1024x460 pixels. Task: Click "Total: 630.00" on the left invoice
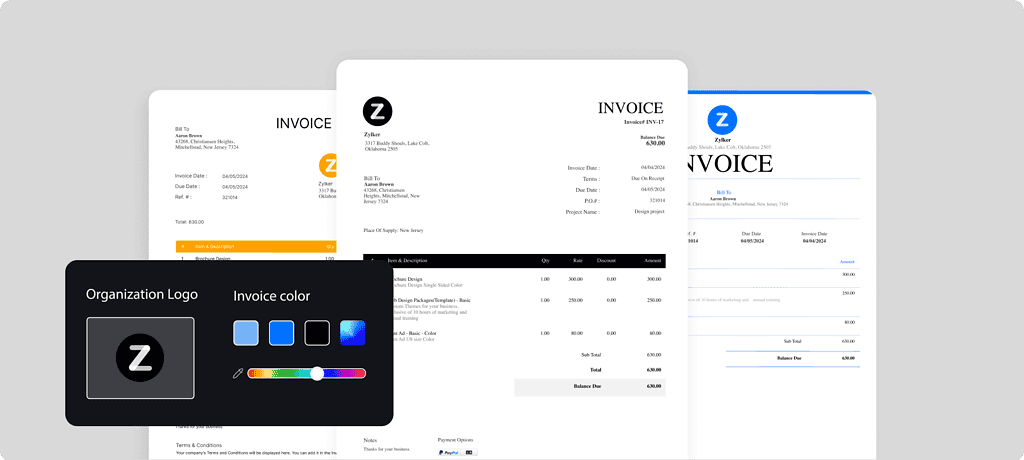189,222
